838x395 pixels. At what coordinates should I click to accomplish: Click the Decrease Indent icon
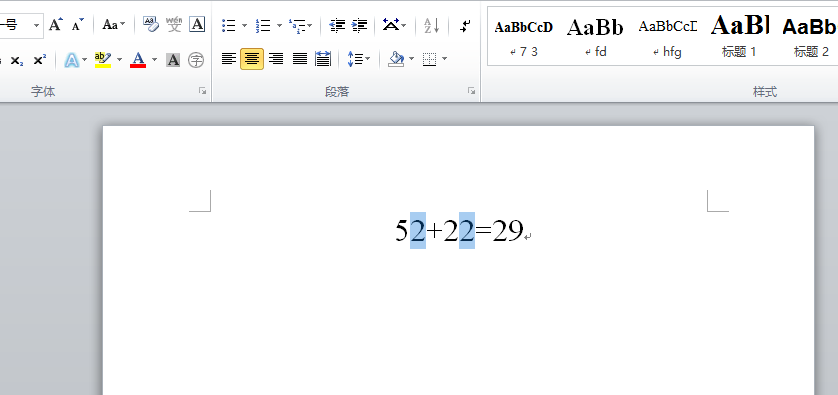pos(337,25)
